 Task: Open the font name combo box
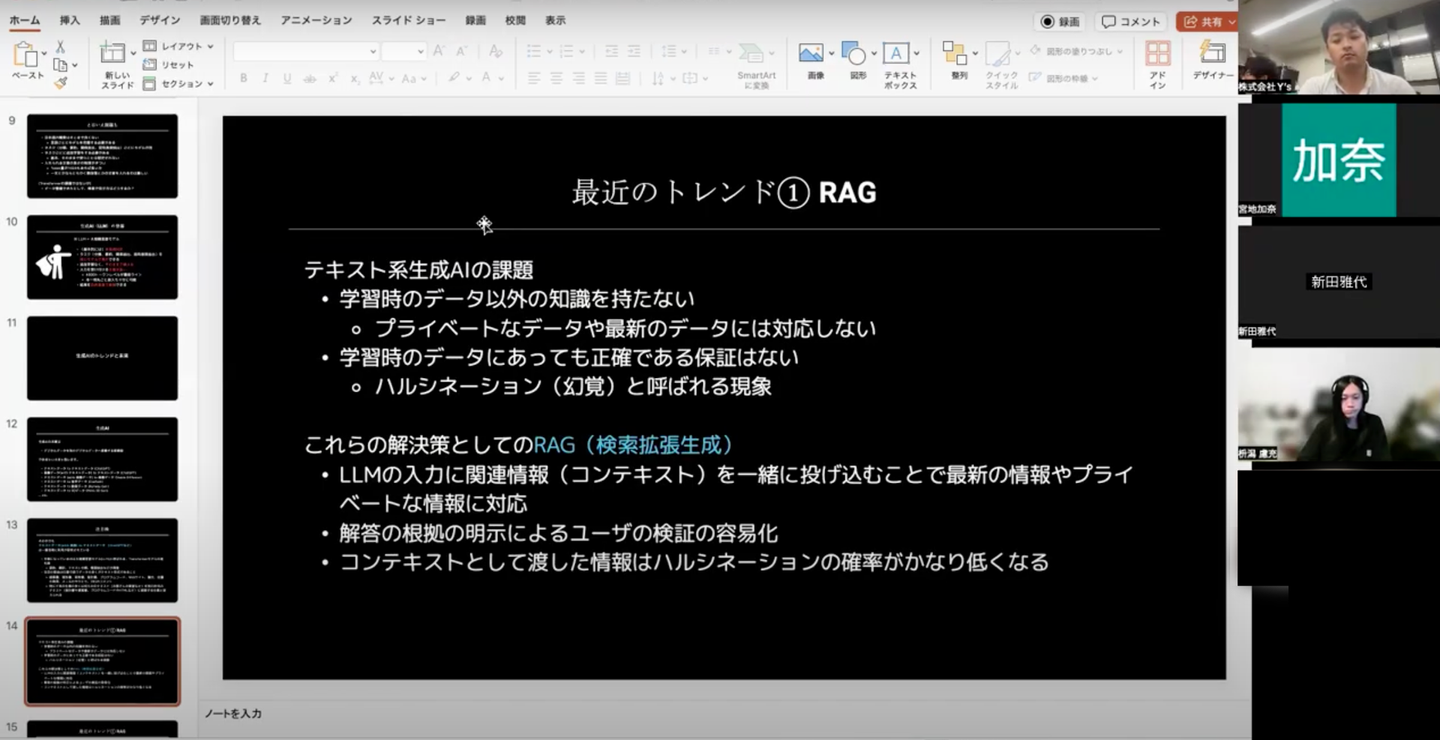306,51
